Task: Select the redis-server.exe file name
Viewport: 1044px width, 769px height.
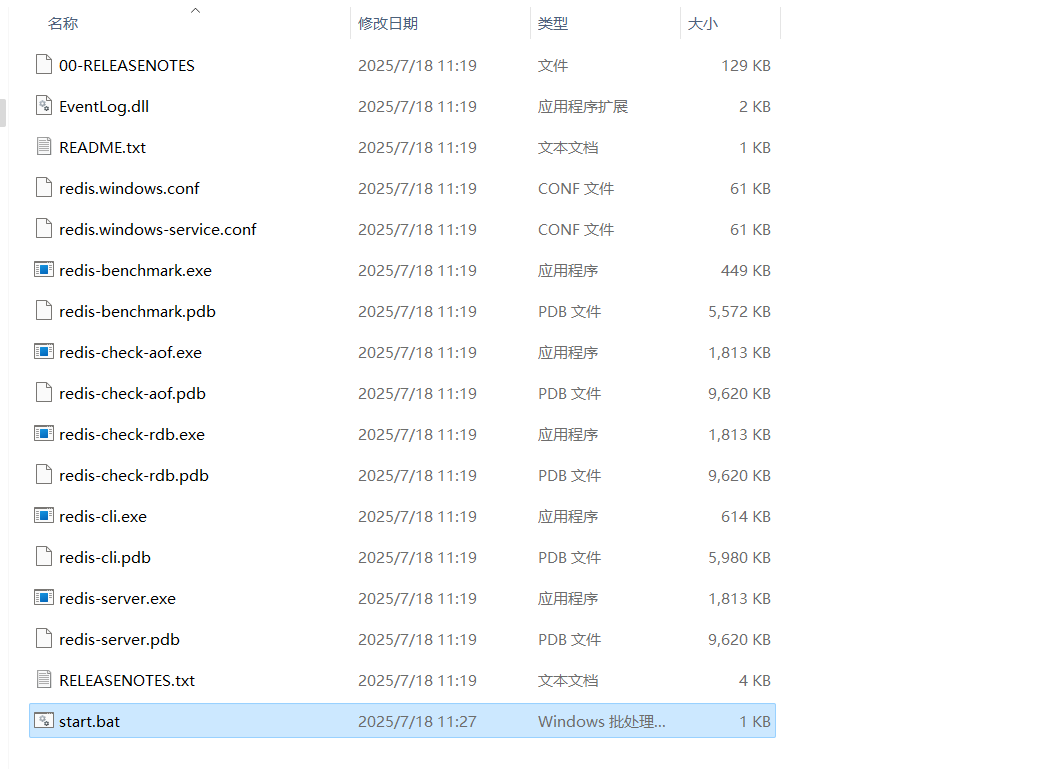Action: (117, 599)
